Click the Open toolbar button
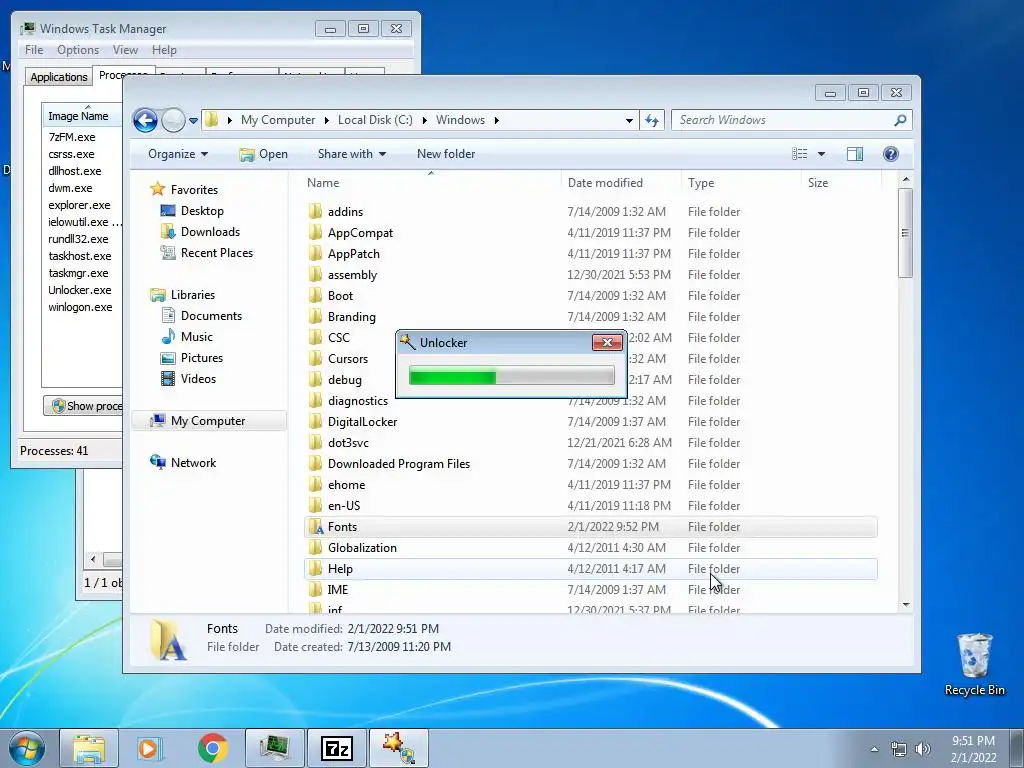This screenshot has width=1024, height=768. pos(263,154)
